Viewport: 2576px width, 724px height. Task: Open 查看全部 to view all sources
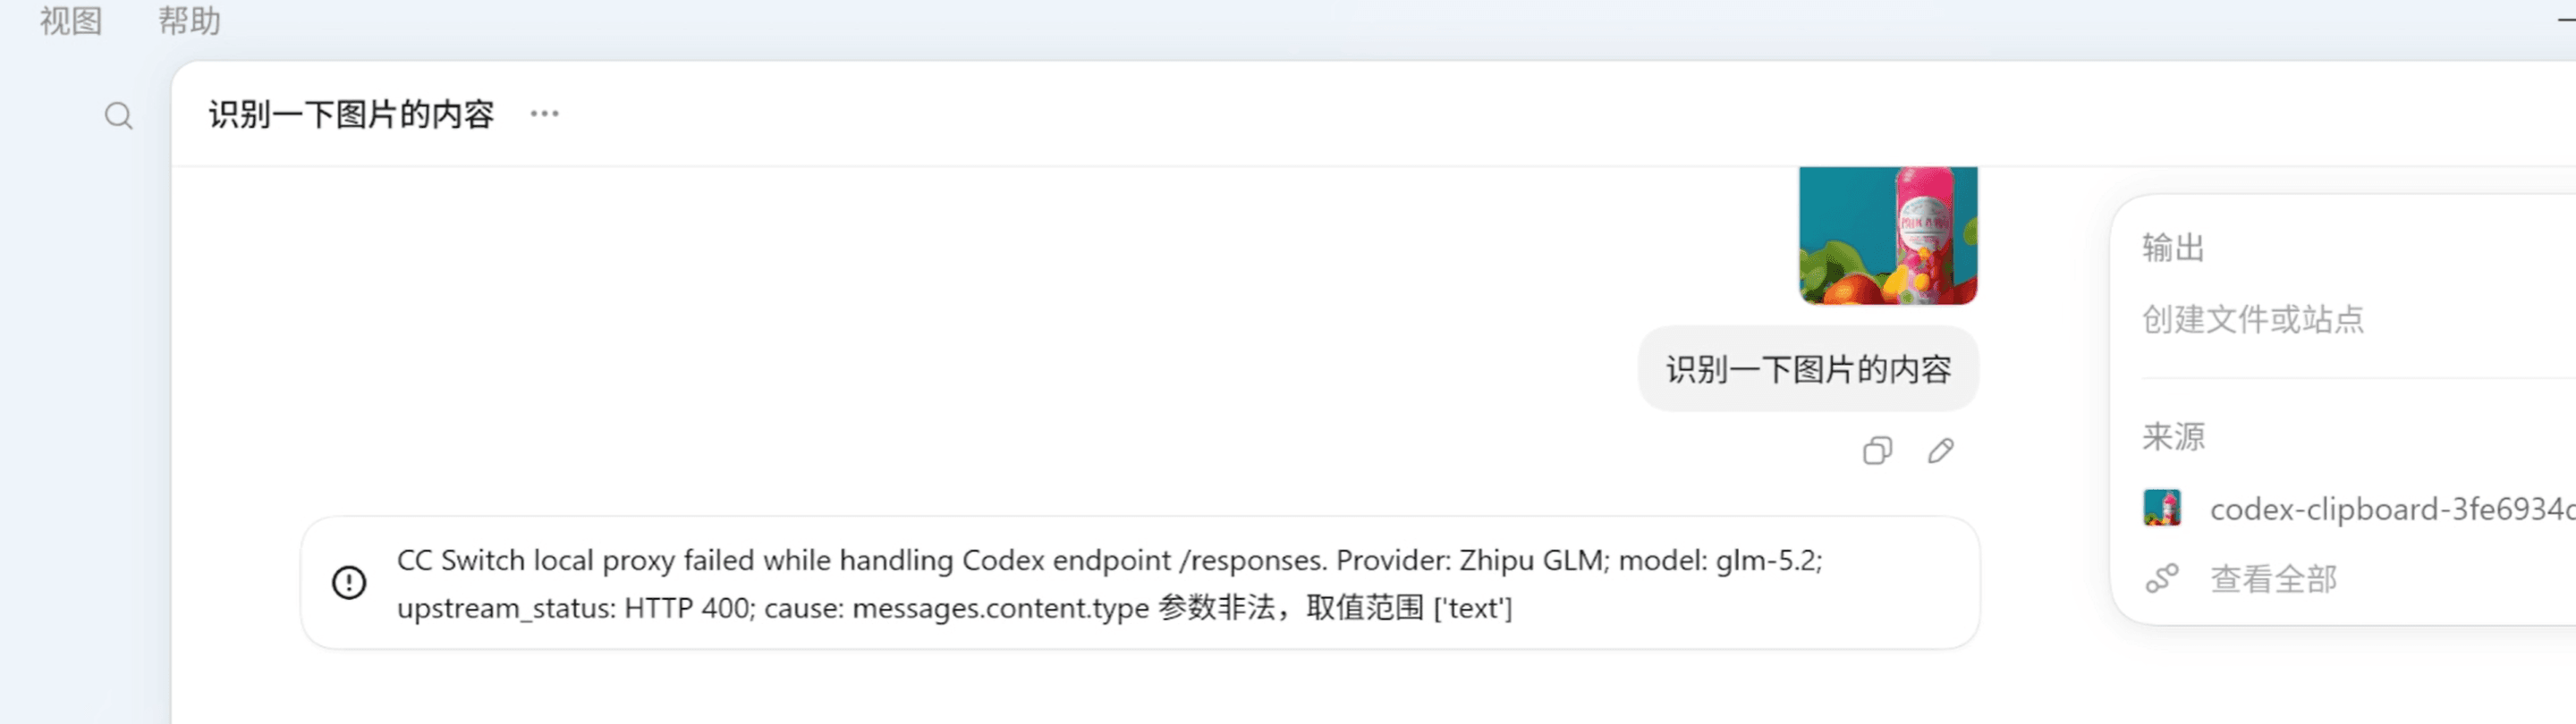2273,579
